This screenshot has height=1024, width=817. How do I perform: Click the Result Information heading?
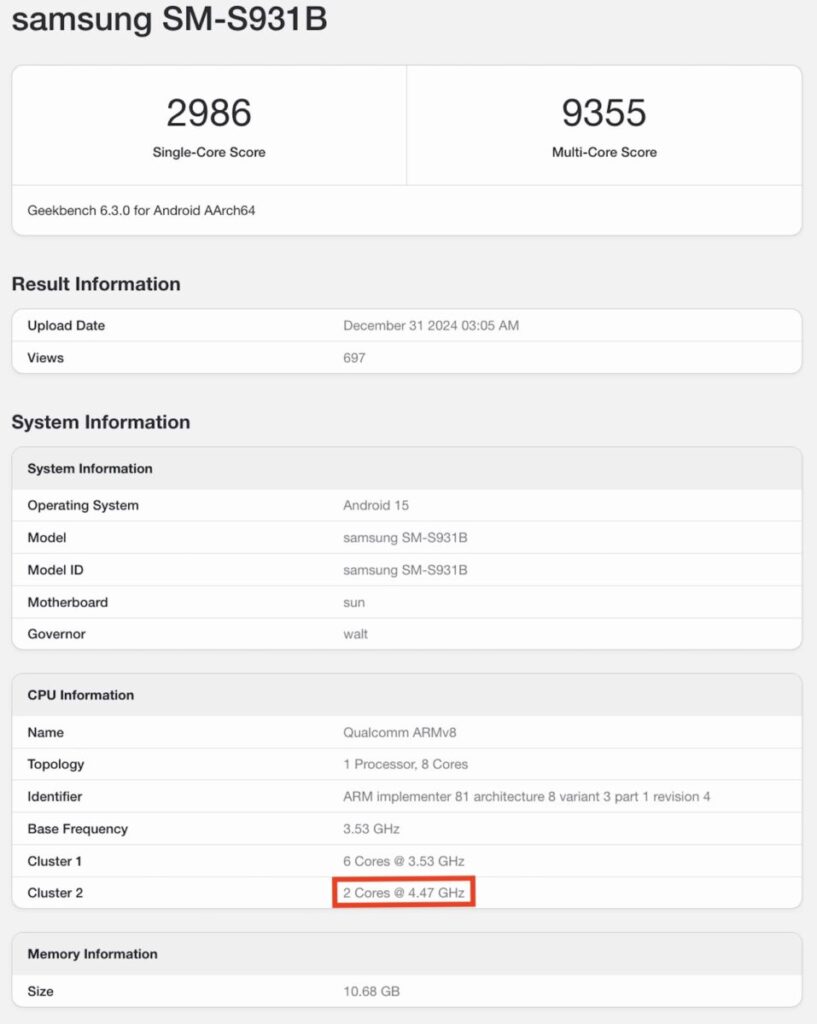pyautogui.click(x=96, y=284)
